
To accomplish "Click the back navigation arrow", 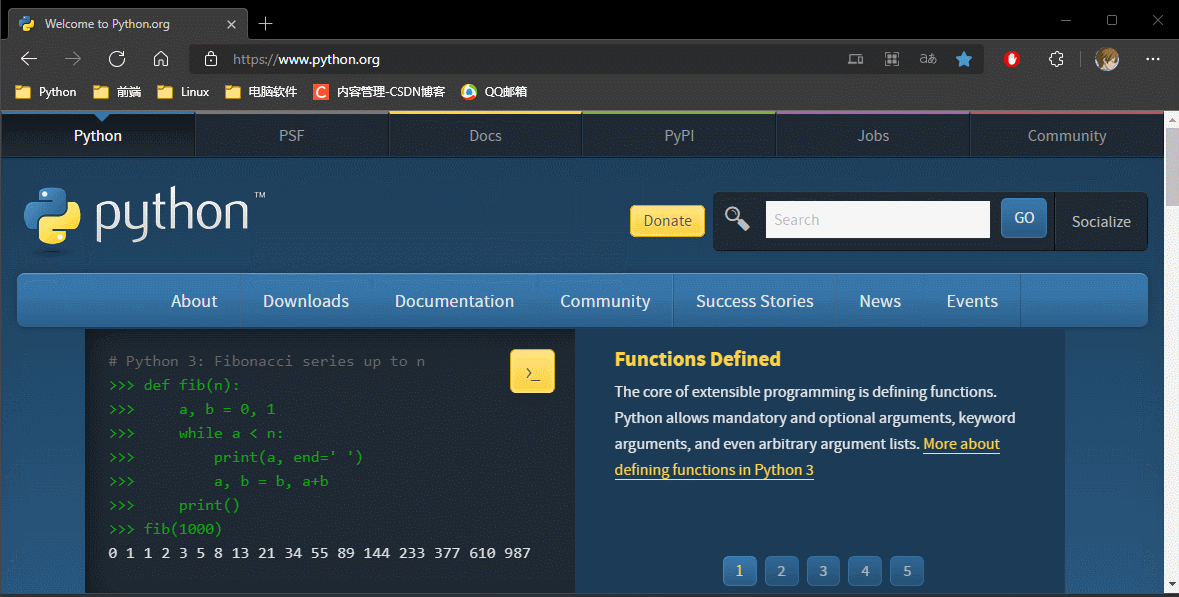I will coord(28,59).
